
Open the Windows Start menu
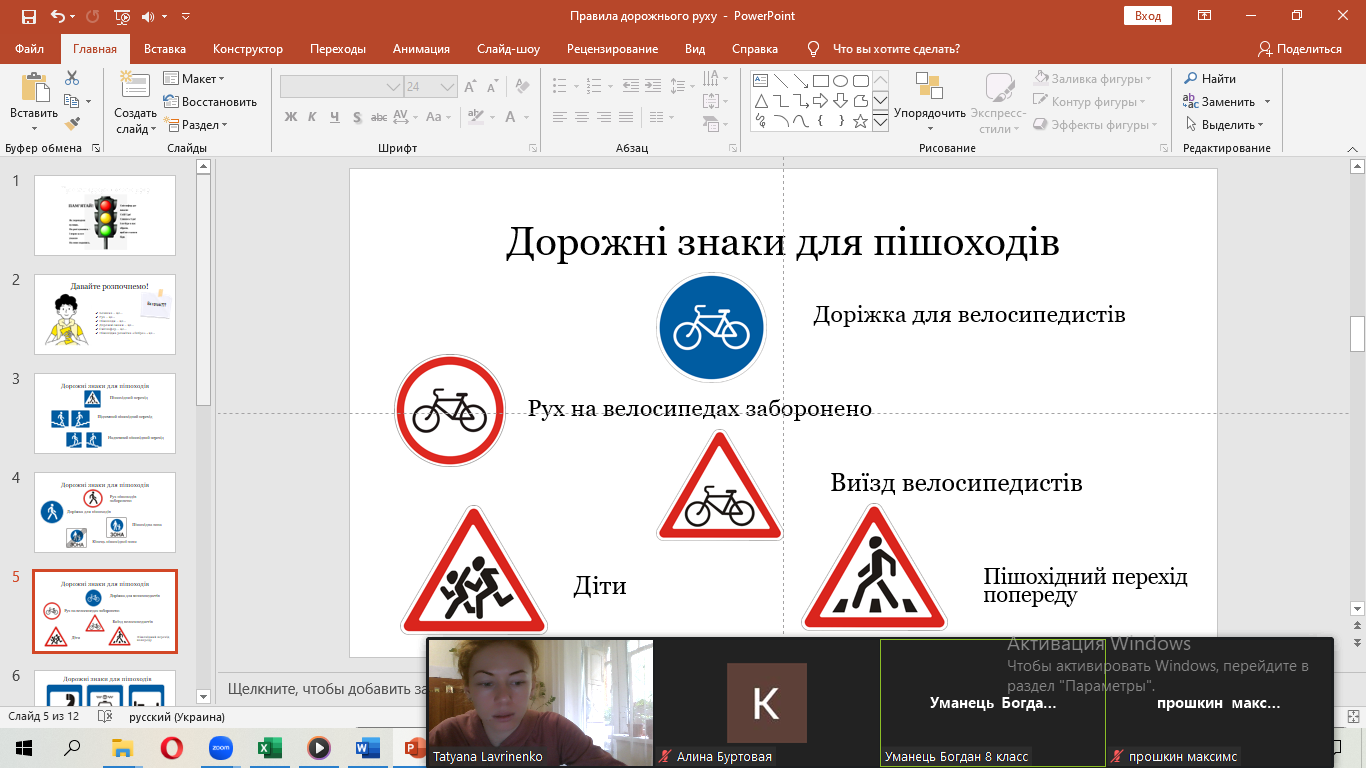[x=23, y=747]
